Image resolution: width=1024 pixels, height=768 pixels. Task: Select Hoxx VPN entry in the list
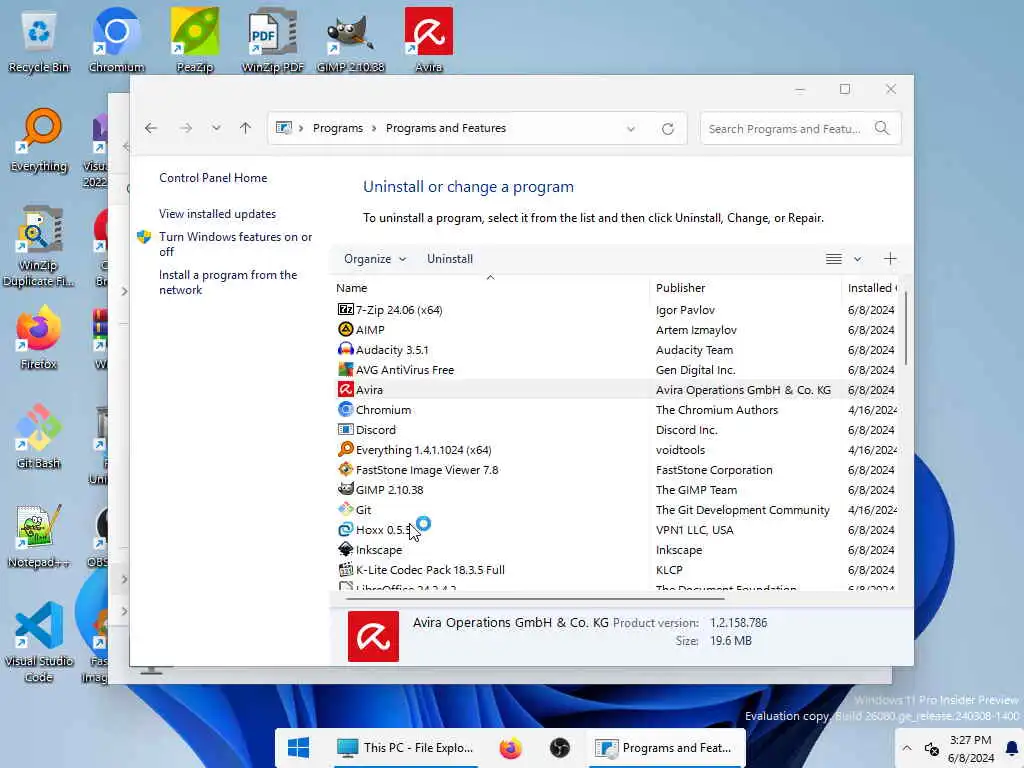pyautogui.click(x=614, y=530)
